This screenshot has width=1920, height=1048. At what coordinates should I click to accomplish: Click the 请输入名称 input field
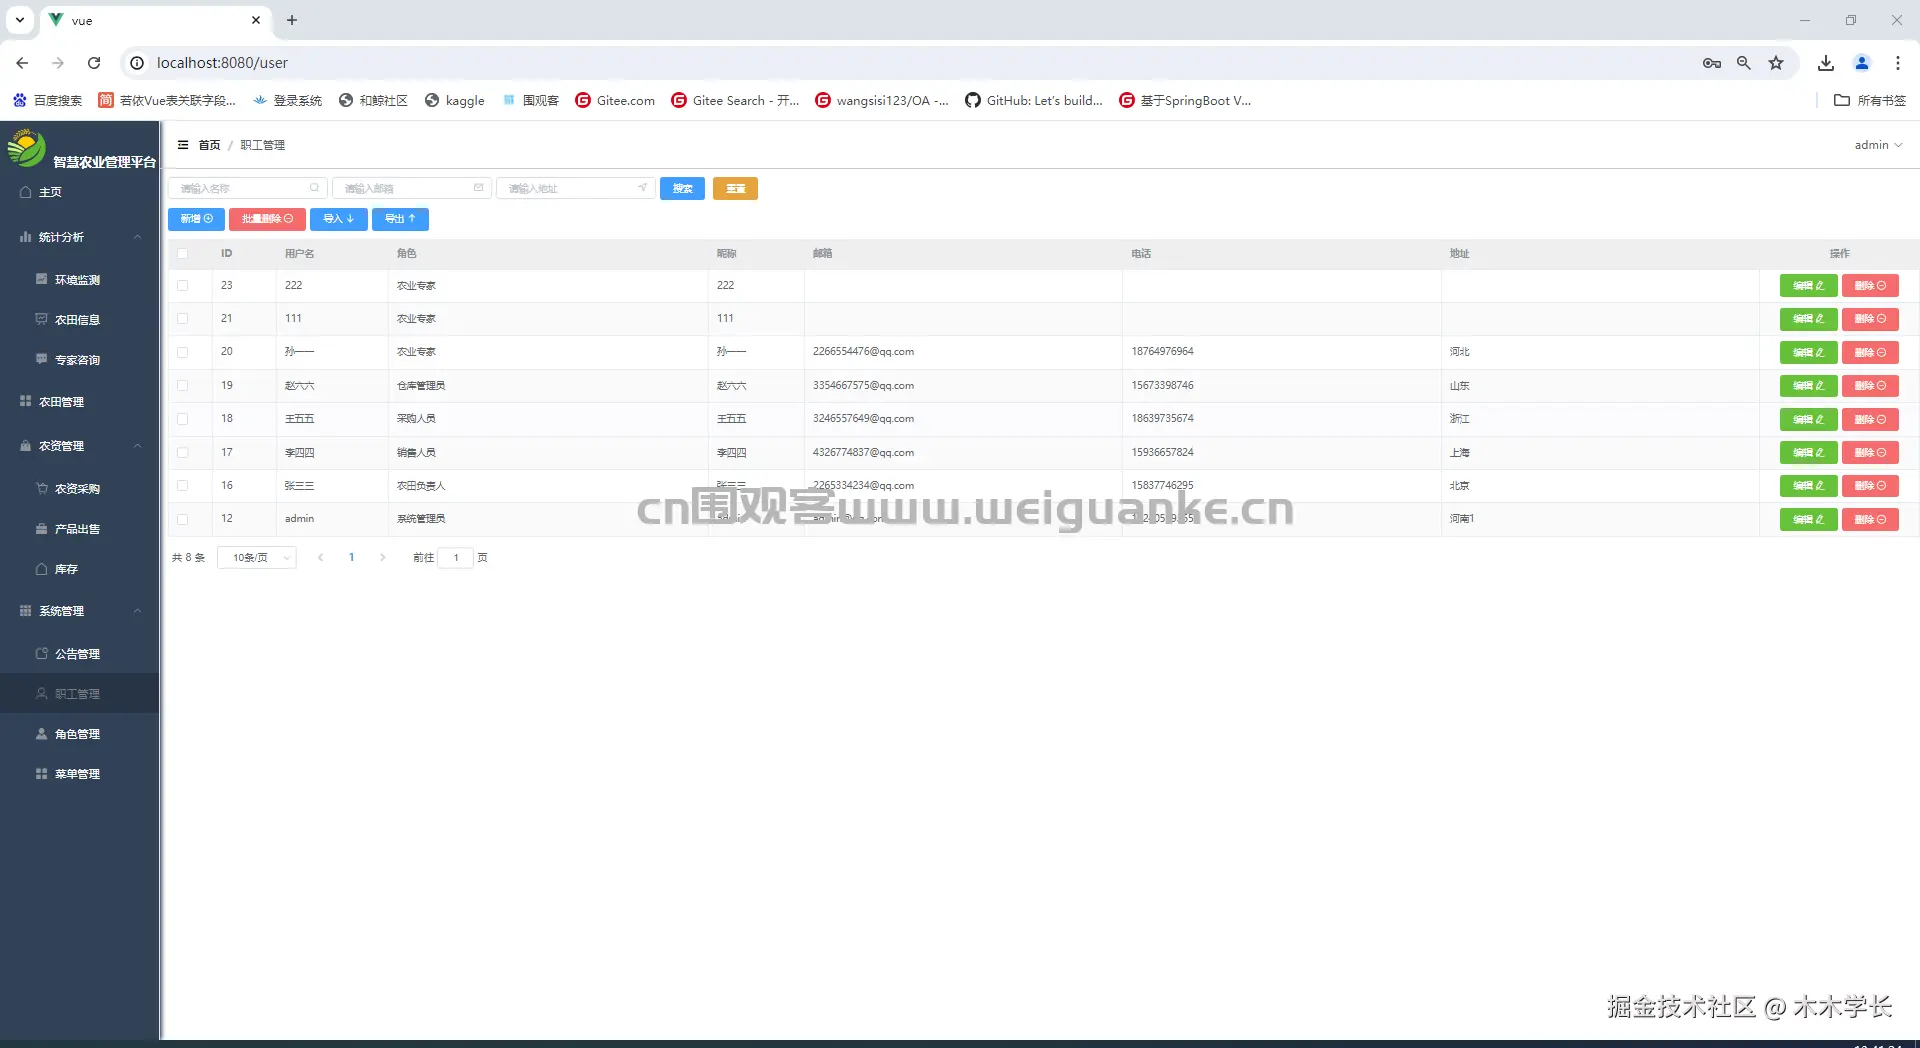[x=247, y=188]
